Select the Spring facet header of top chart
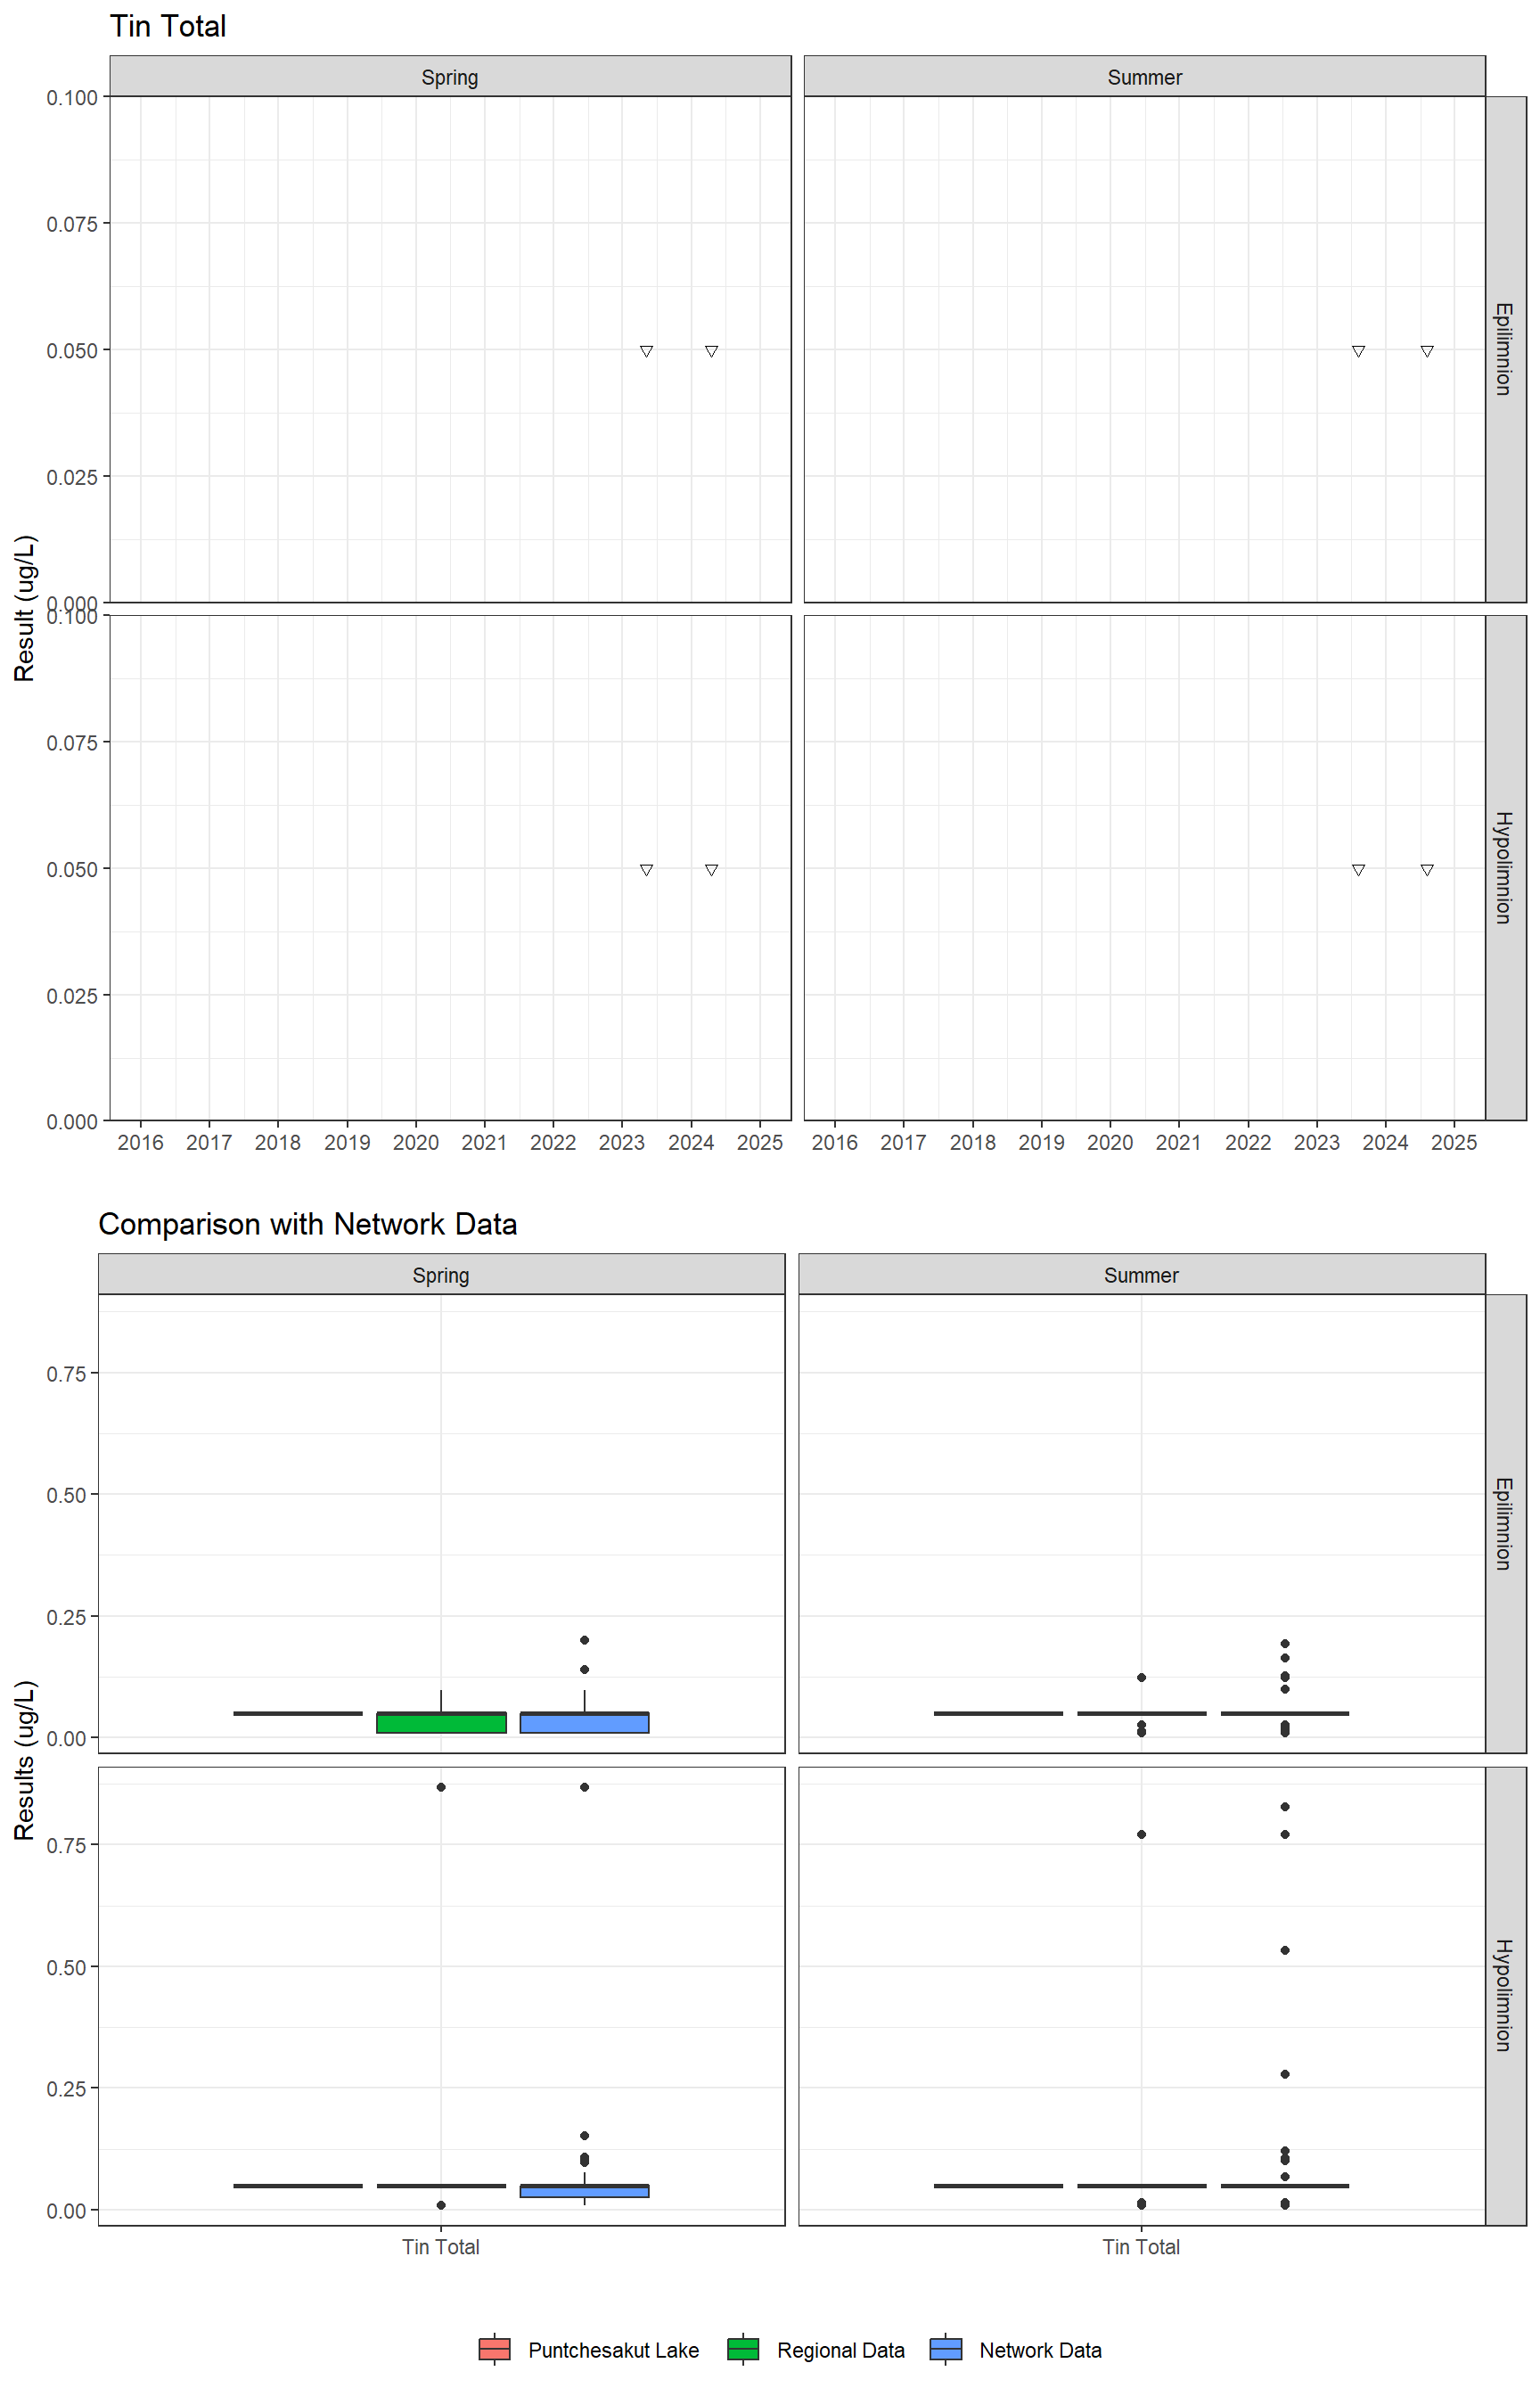The height and width of the screenshot is (2396, 1540). pyautogui.click(x=450, y=77)
